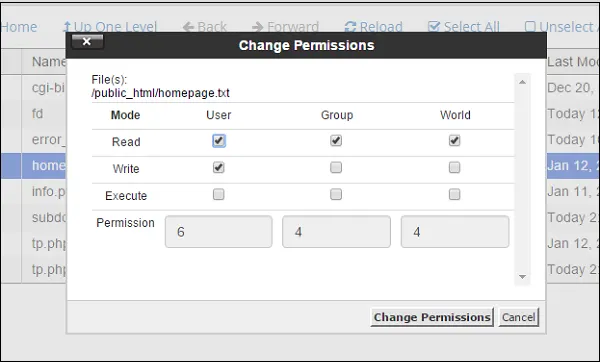This screenshot has height=362, width=600.
Task: Click the Unselect All box icon
Action: click(530, 27)
